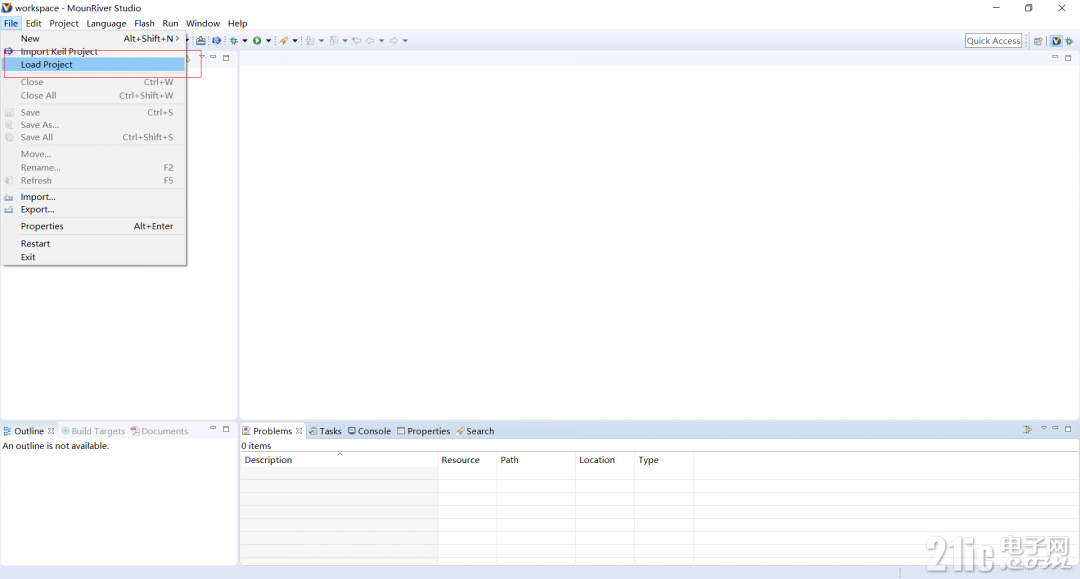Expand the Forward history dropdown arrow
Image resolution: width=1080 pixels, height=579 pixels.
pos(405,41)
